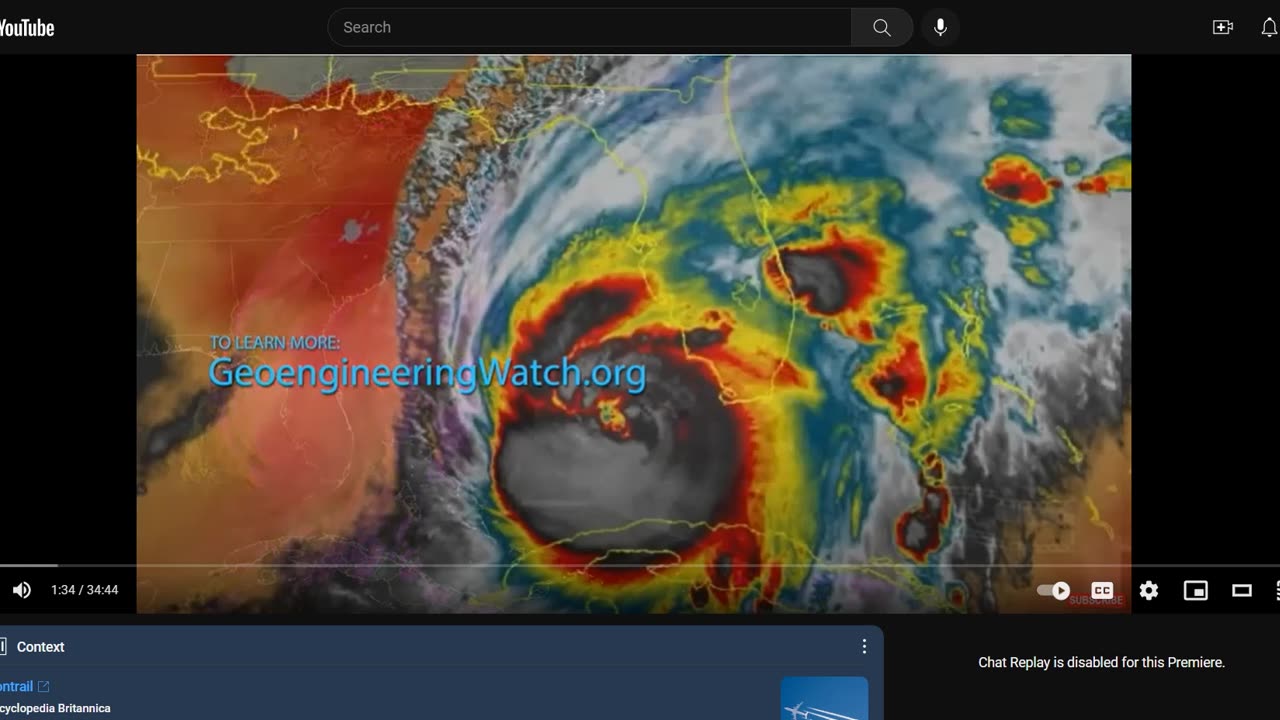Open the player settings gear
Screen dimensions: 1280x720
[1149, 590]
